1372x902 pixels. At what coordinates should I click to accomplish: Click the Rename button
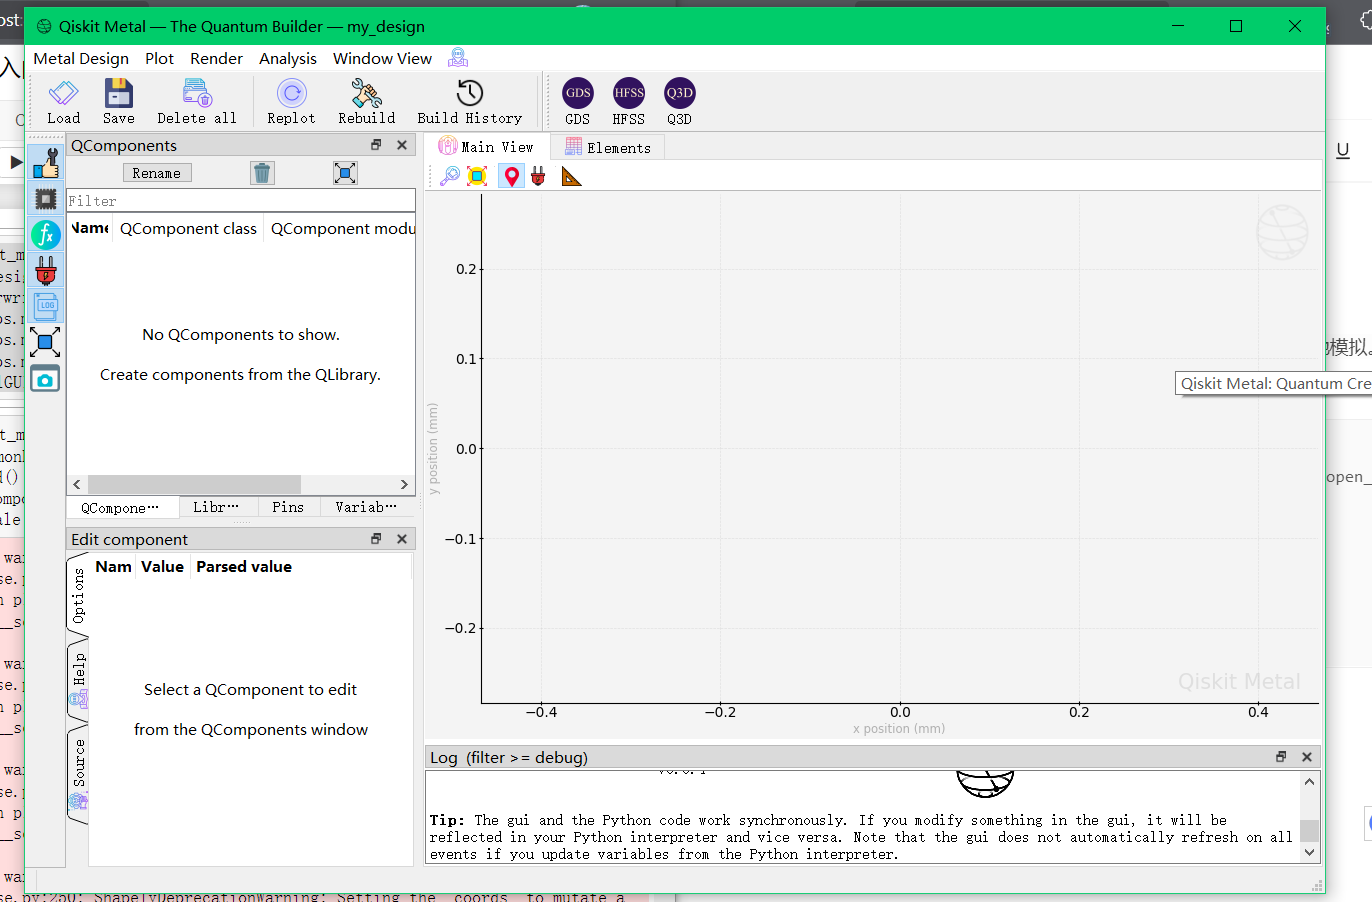pos(157,173)
